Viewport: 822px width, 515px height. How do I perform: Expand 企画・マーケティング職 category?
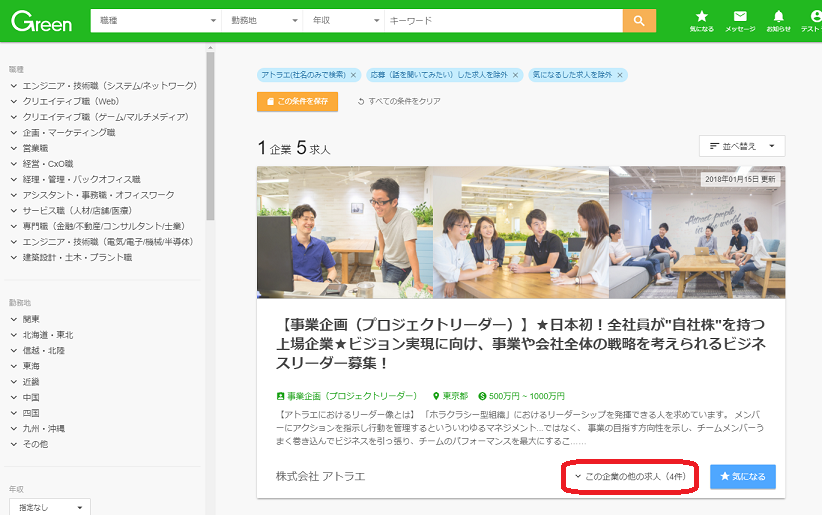pos(63,133)
